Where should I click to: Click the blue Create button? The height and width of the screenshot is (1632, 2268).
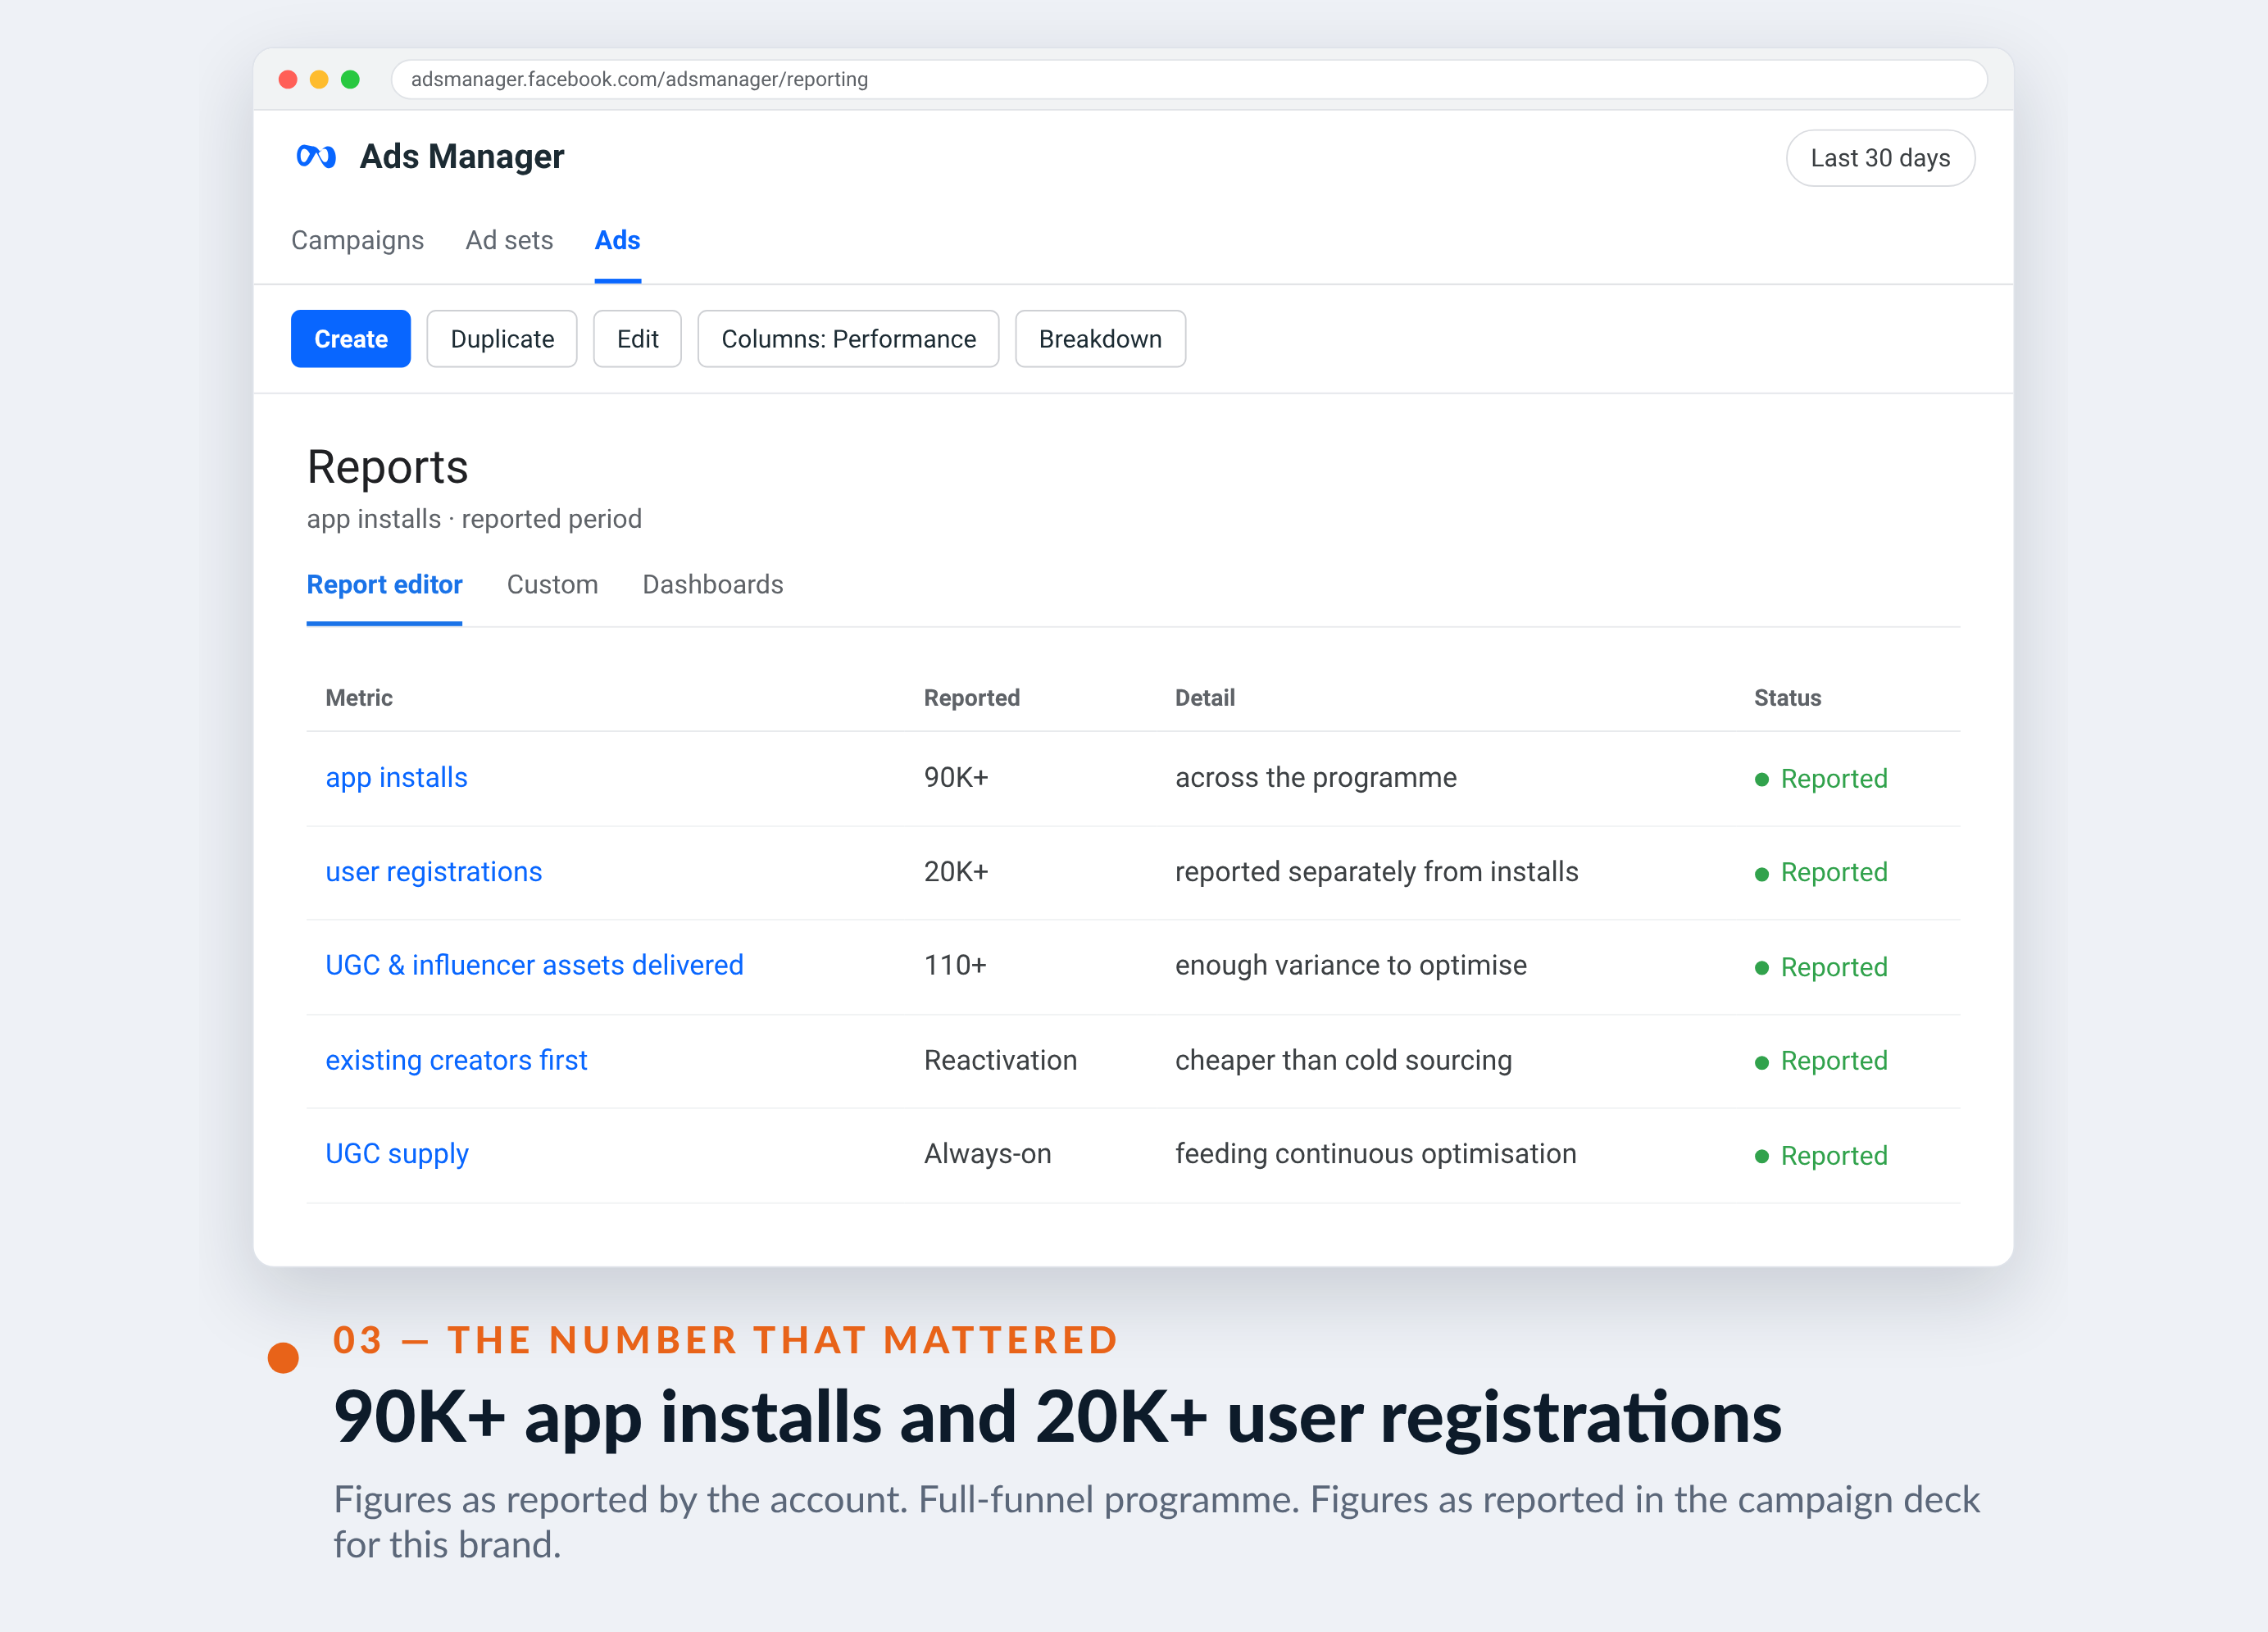tap(350, 339)
